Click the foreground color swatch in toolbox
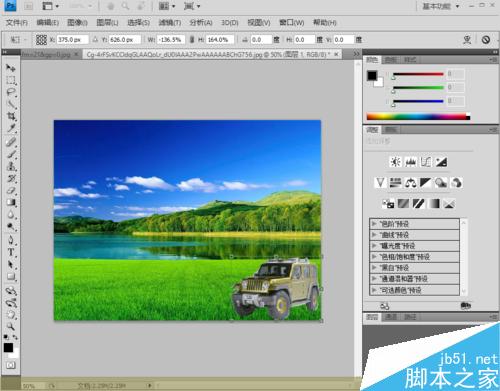 coord(8,348)
